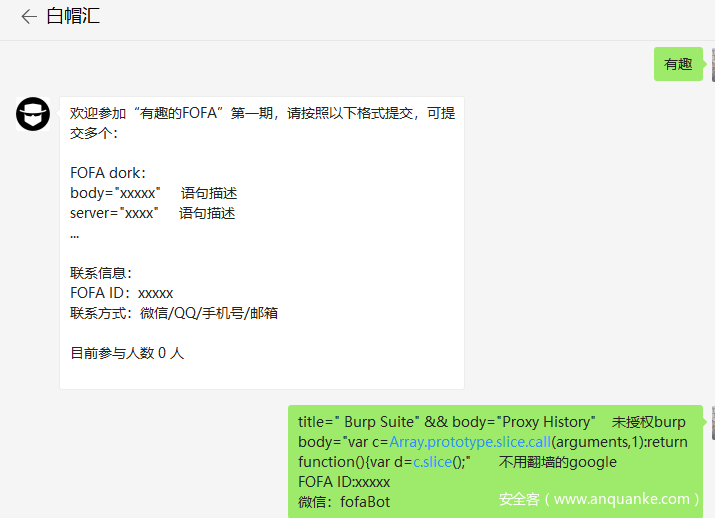Open my avatar beside the Burp Suite message
The height and width of the screenshot is (518, 715).
click(713, 423)
